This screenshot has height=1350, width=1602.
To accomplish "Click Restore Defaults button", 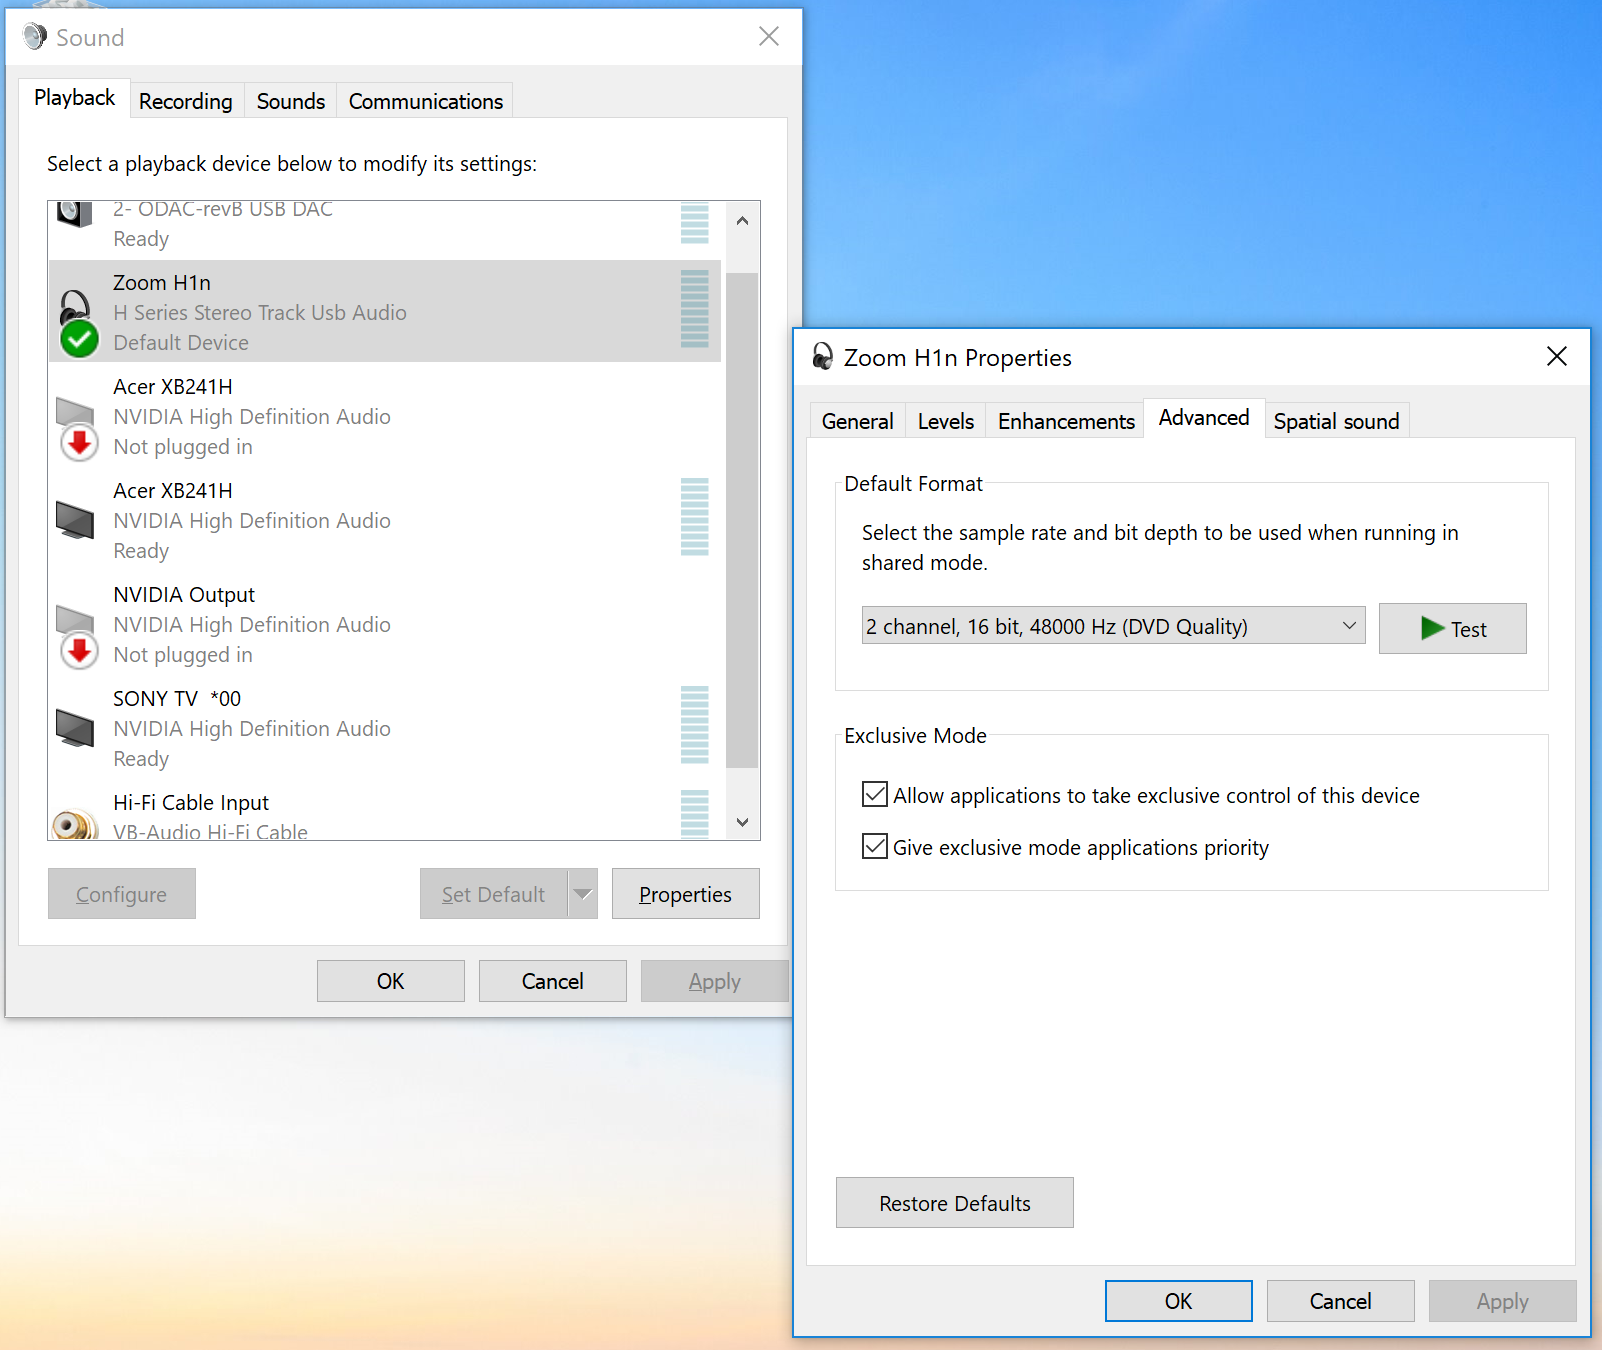I will click(955, 1203).
